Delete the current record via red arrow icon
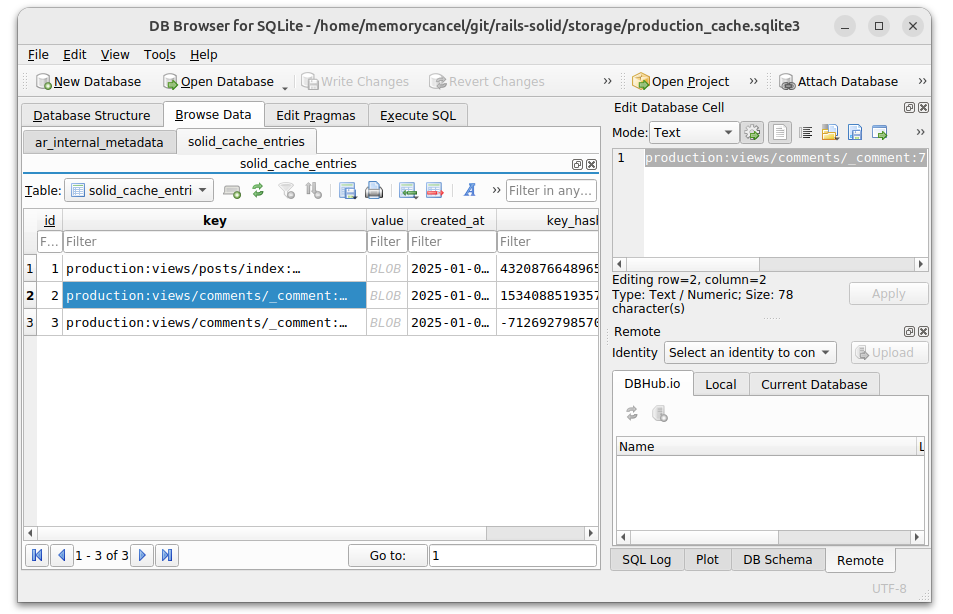953x614 pixels. pyautogui.click(x=435, y=191)
